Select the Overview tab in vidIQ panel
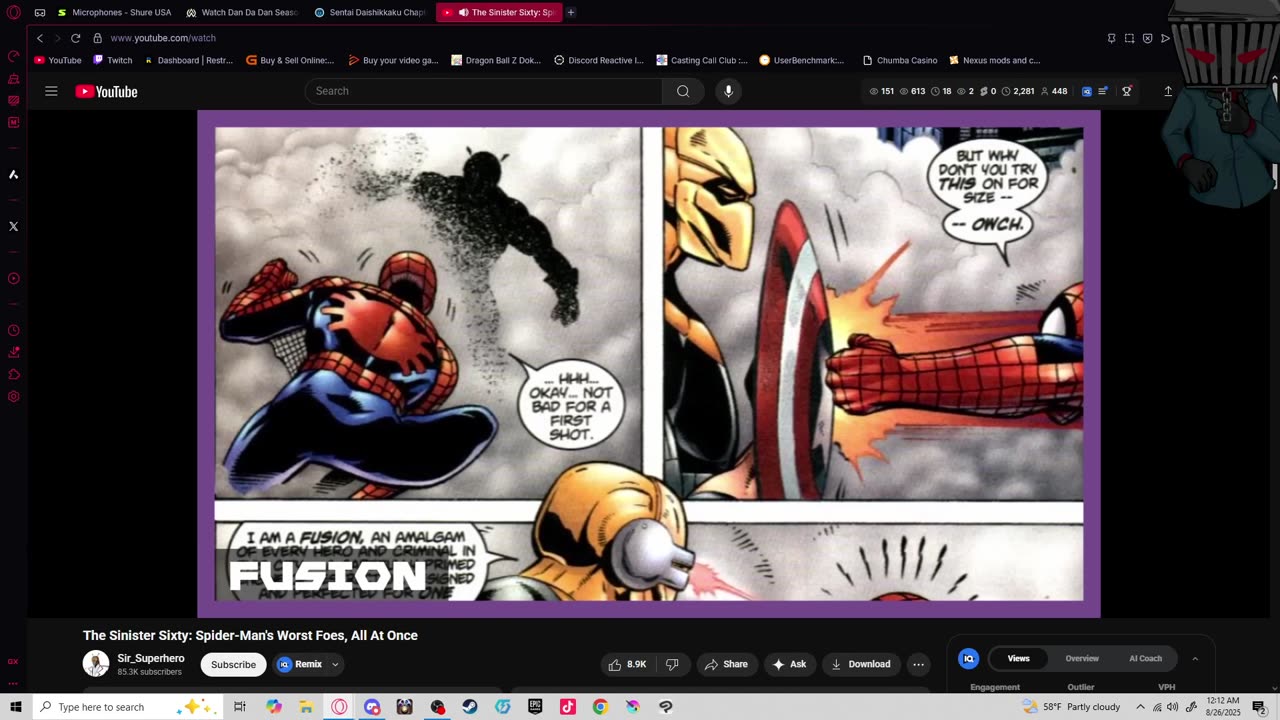Screen dimensions: 1280x720 click(x=1082, y=659)
